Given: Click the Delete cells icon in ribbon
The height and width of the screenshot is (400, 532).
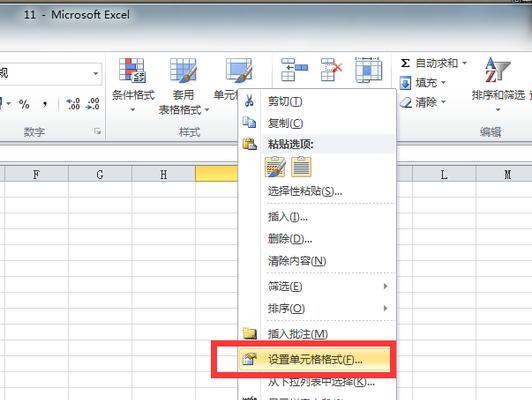Looking at the screenshot, I should (x=331, y=70).
